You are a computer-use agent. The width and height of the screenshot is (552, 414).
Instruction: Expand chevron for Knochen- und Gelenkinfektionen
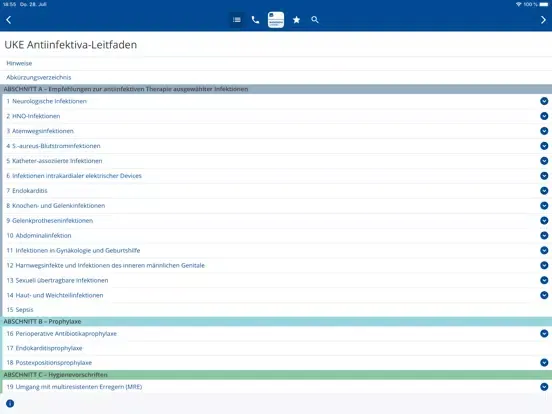click(544, 206)
